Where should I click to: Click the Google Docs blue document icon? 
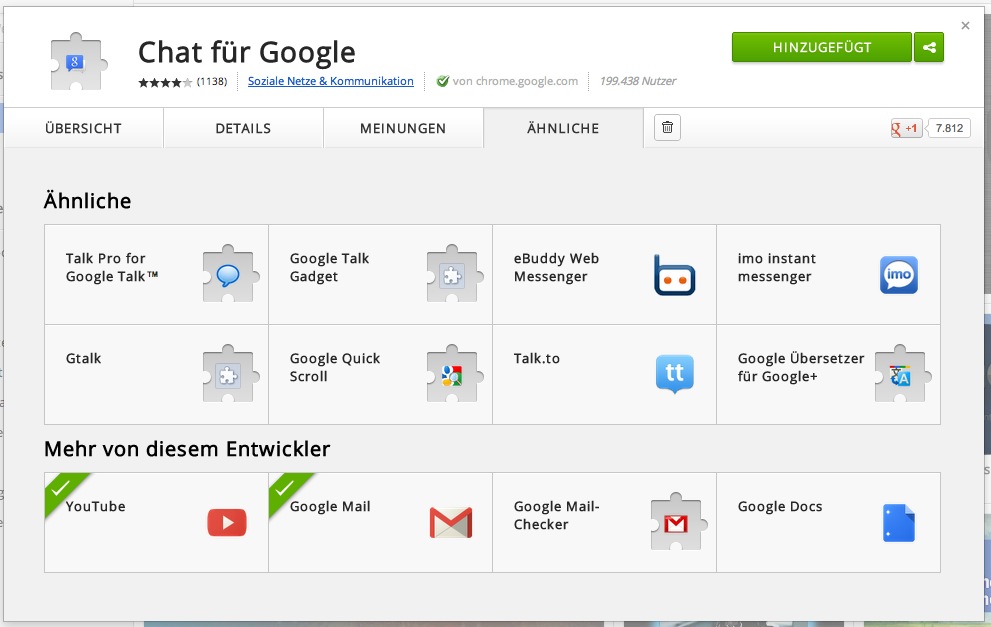[899, 523]
